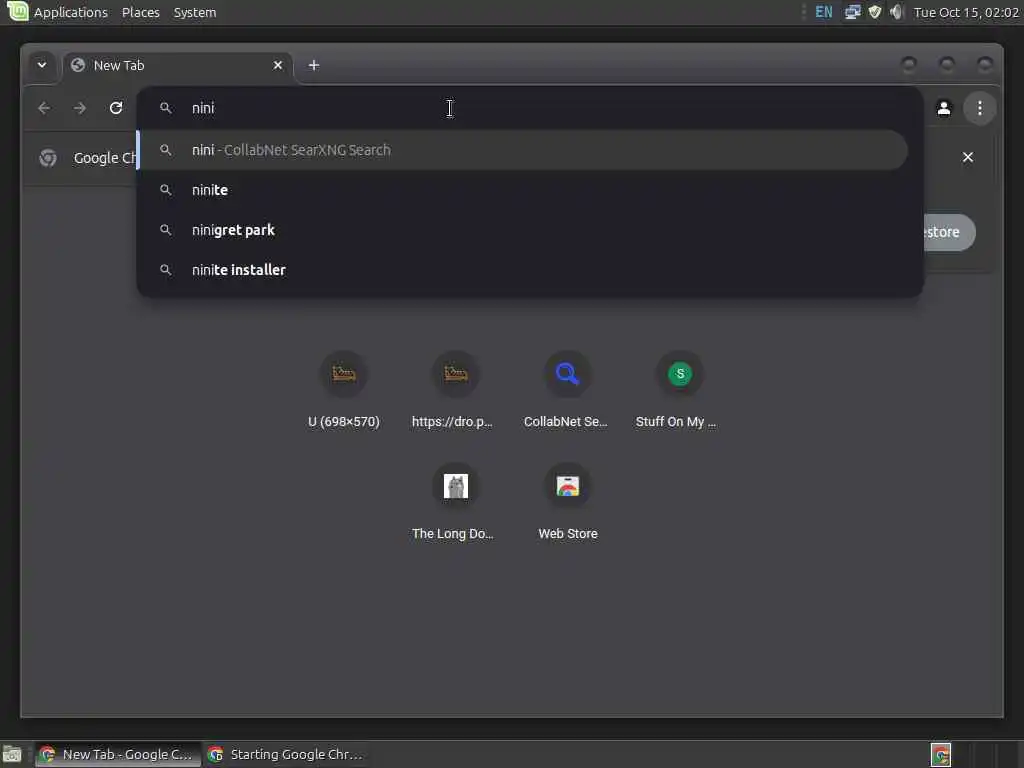The width and height of the screenshot is (1024, 768).
Task: Click the browser forward arrow
Action: [80, 108]
